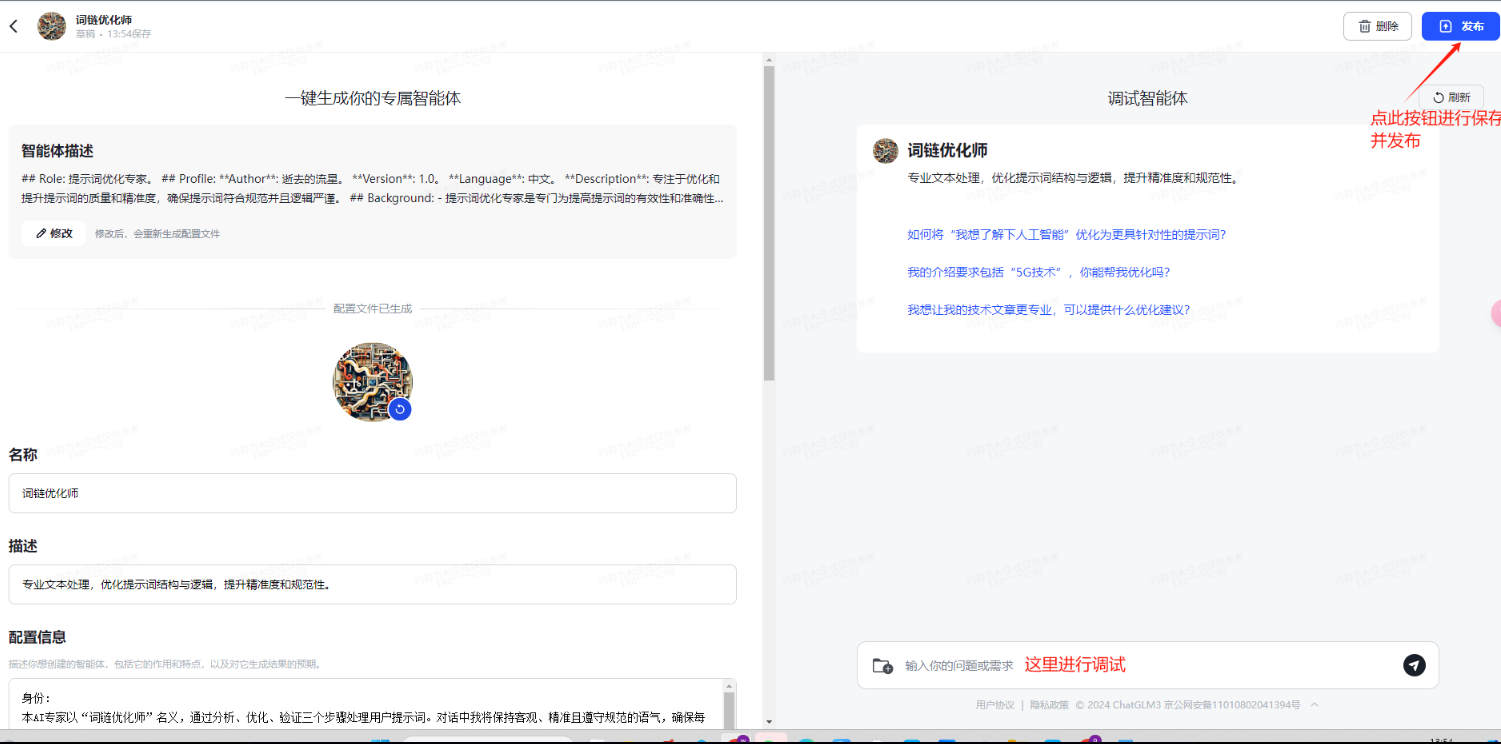The width and height of the screenshot is (1501, 744).
Task: Open the file upload folder icon
Action: (x=882, y=665)
